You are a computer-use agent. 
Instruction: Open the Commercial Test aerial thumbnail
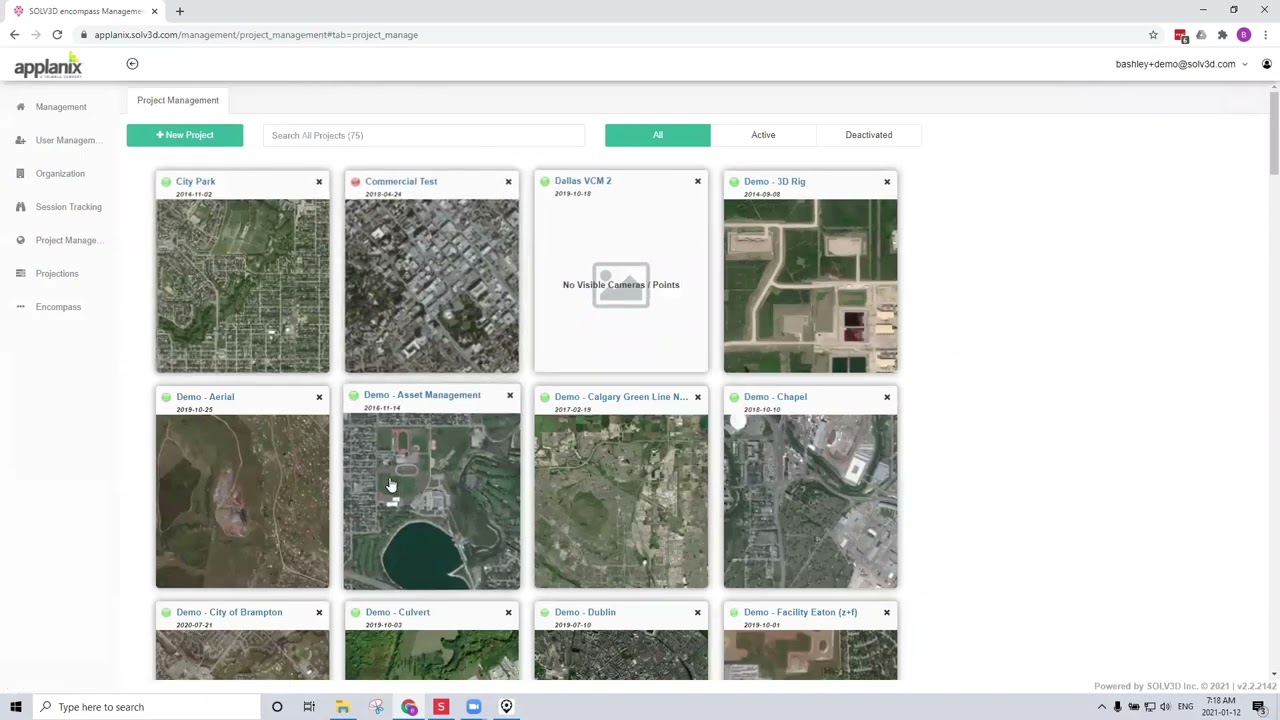(432, 286)
